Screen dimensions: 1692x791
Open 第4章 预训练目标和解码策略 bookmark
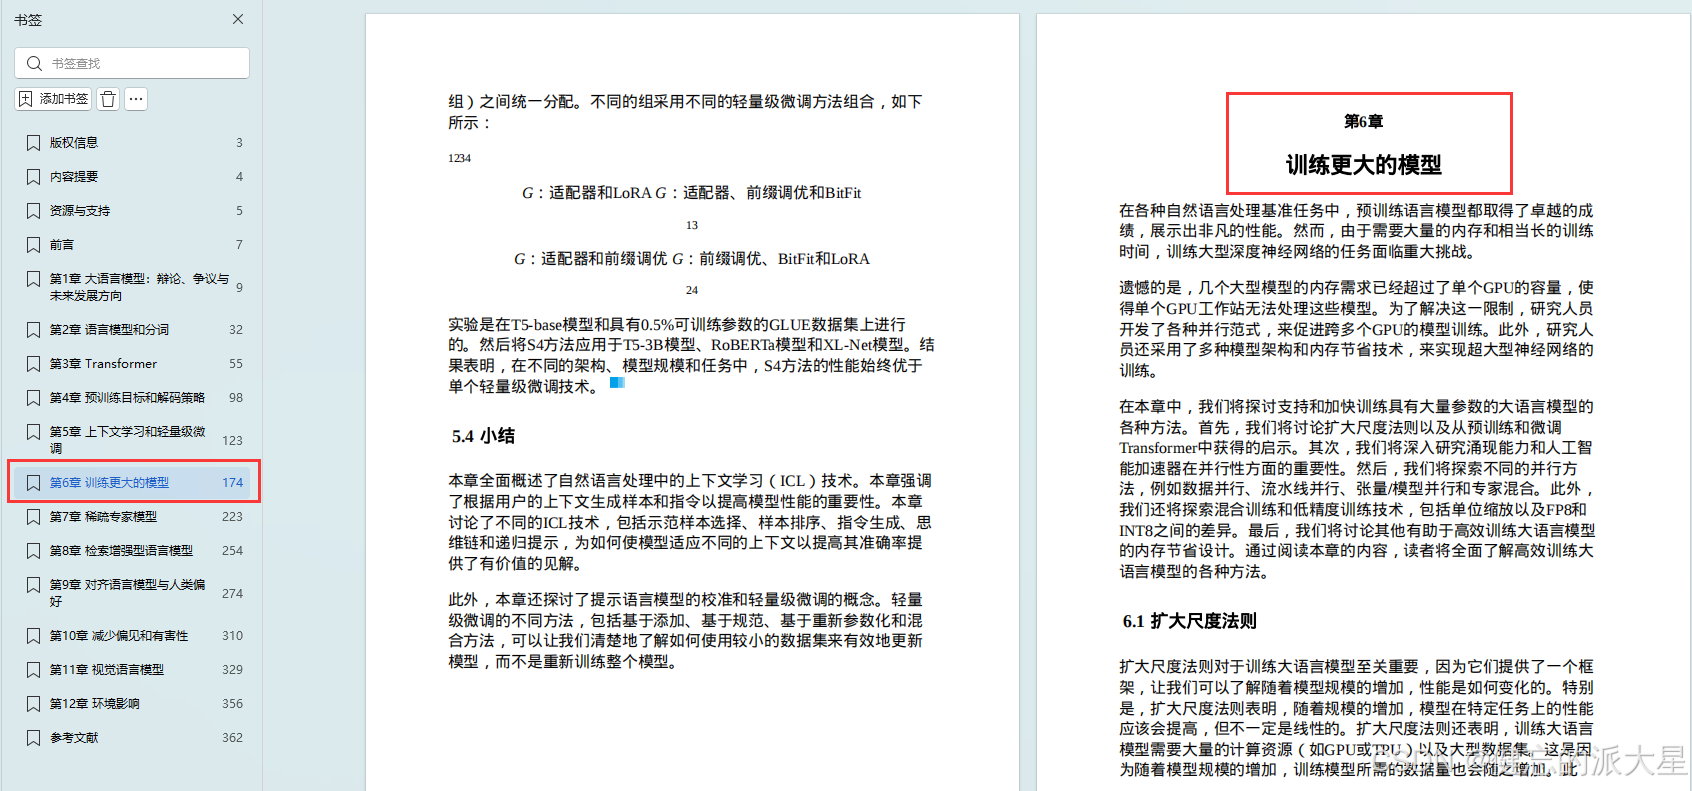tap(127, 398)
